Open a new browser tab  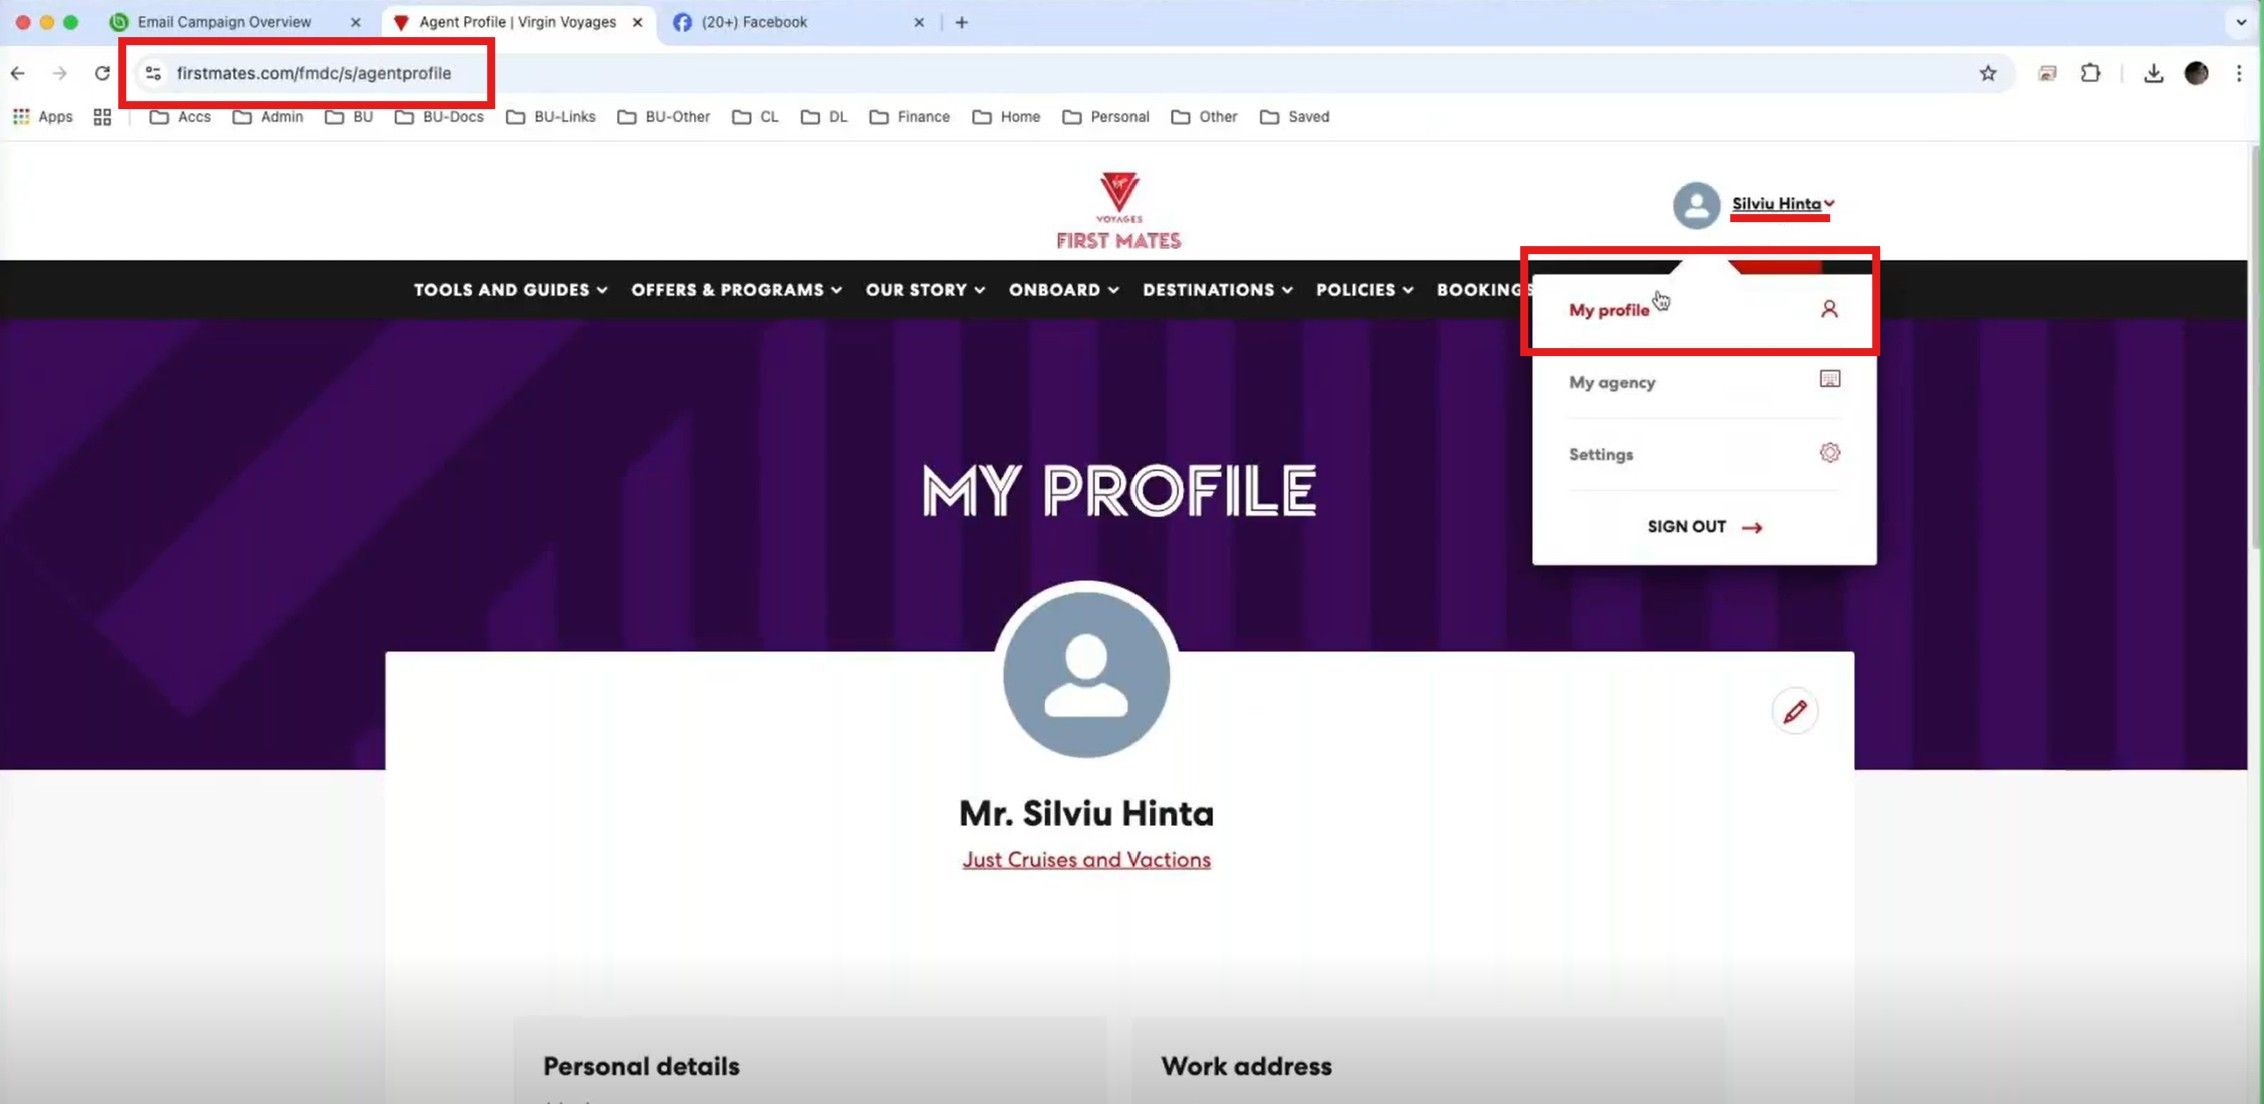(x=962, y=22)
